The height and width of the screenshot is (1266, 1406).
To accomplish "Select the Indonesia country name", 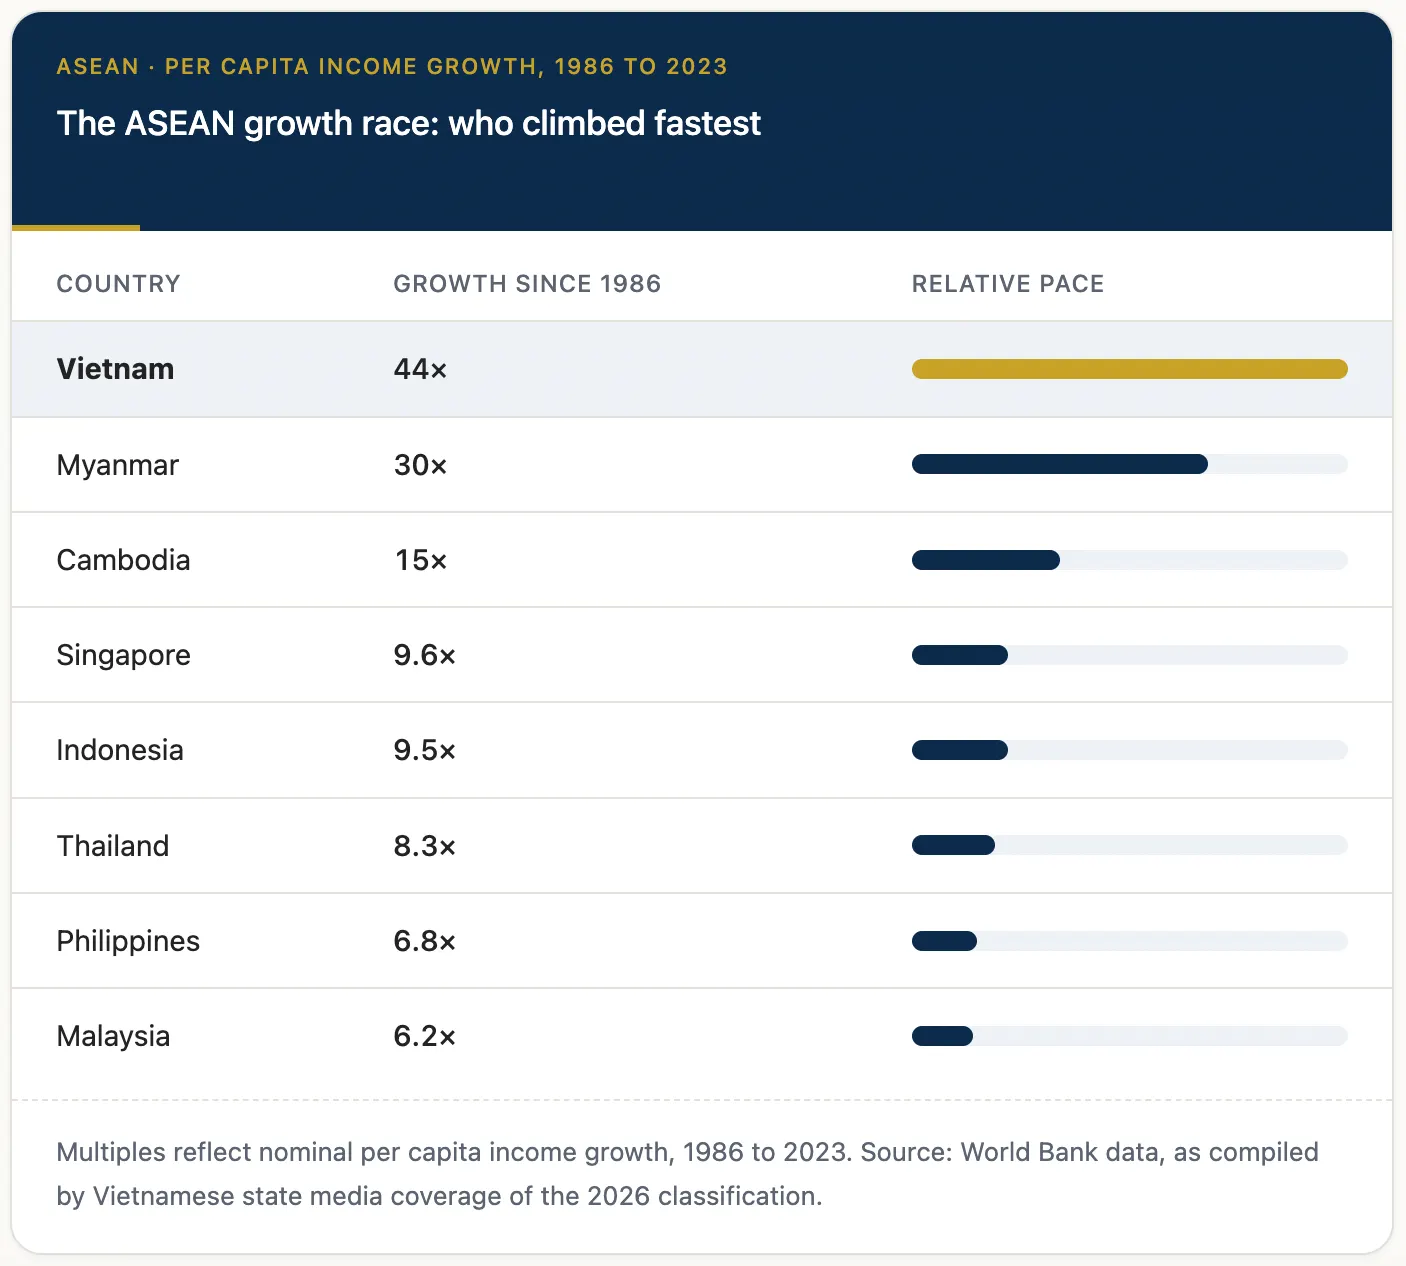I will [120, 750].
